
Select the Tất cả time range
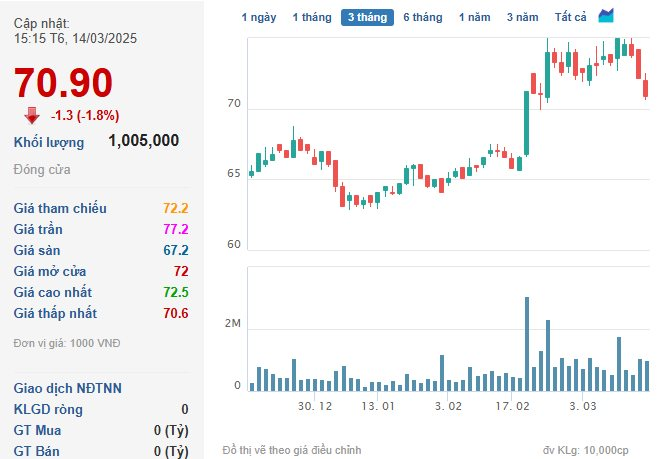click(570, 17)
